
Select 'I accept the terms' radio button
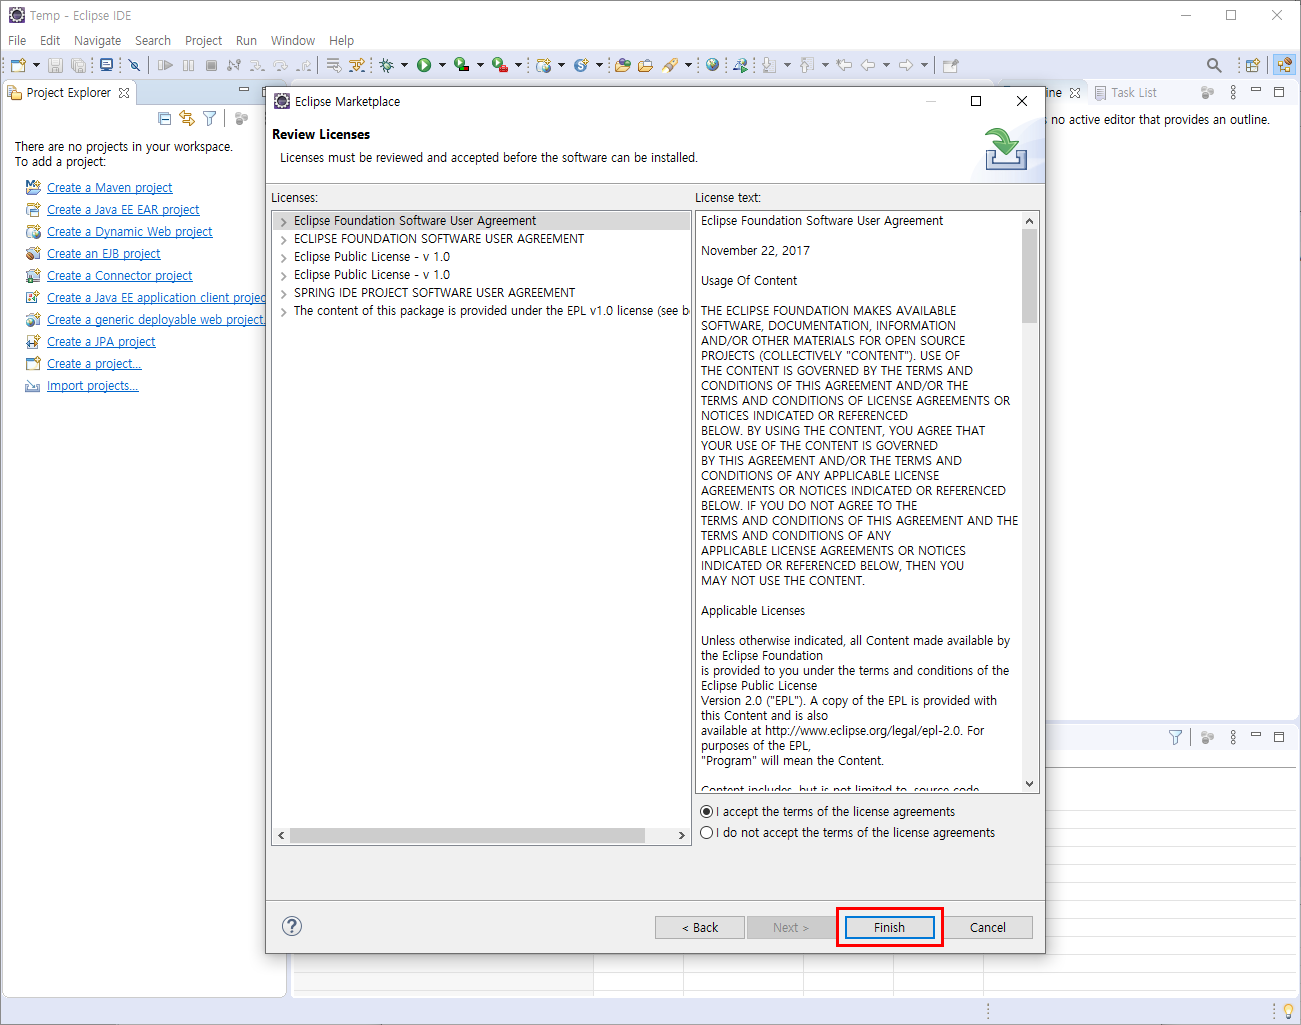[x=707, y=811]
